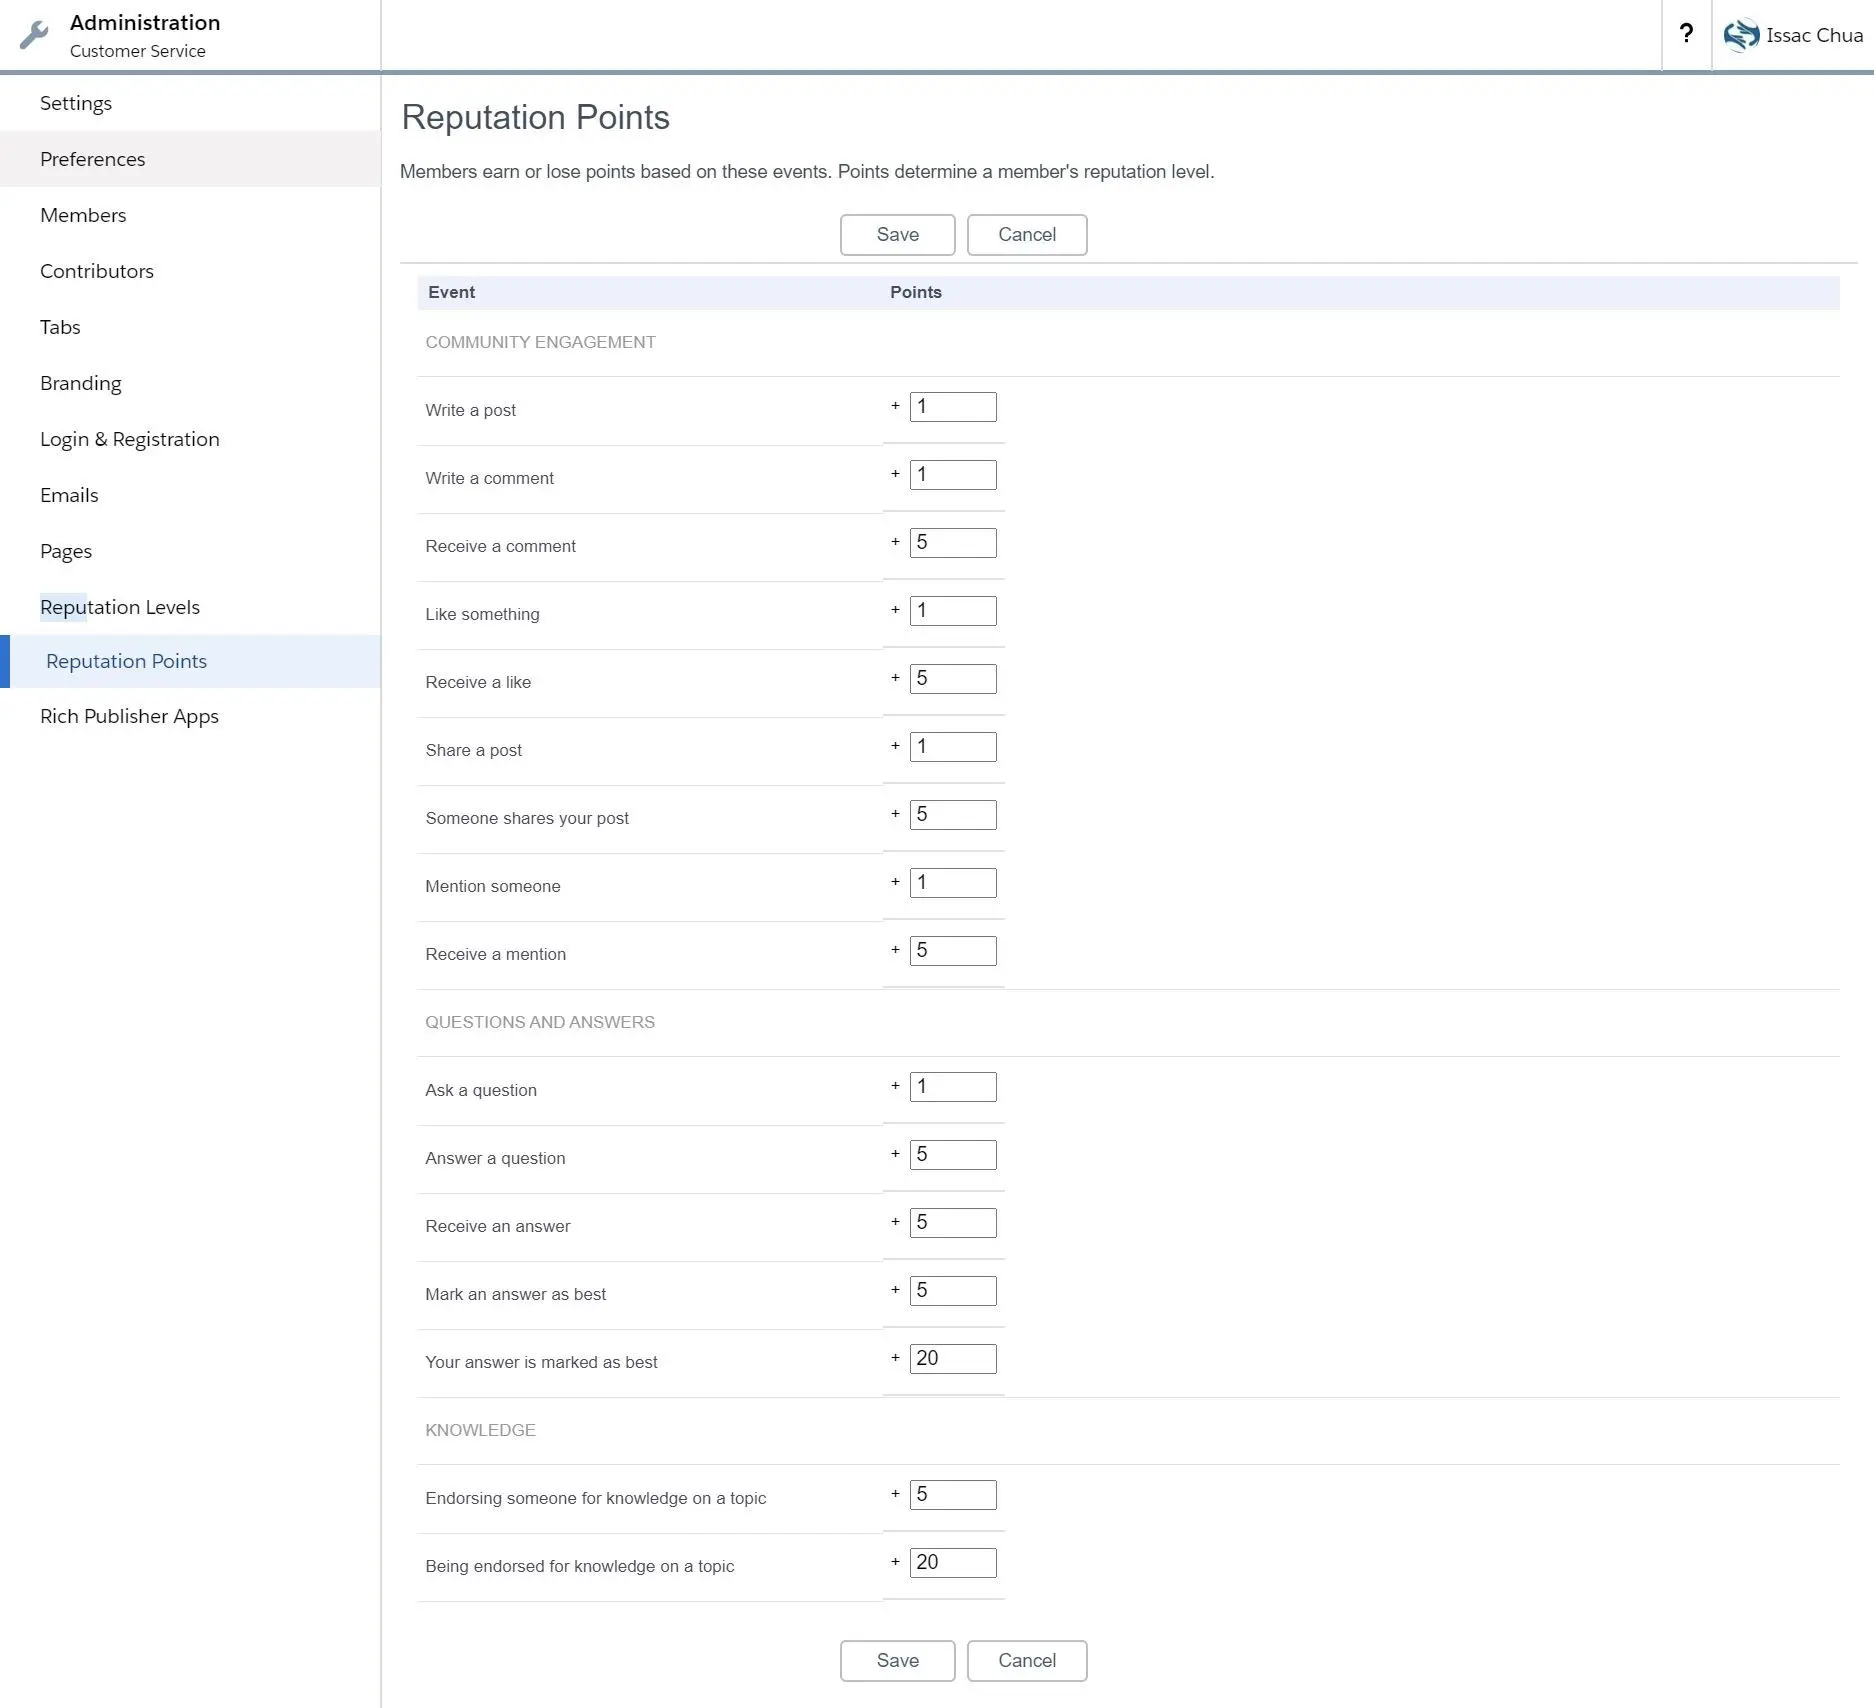This screenshot has height=1708, width=1874.
Task: Click the 'Receive a like' event label
Action: coord(478,682)
